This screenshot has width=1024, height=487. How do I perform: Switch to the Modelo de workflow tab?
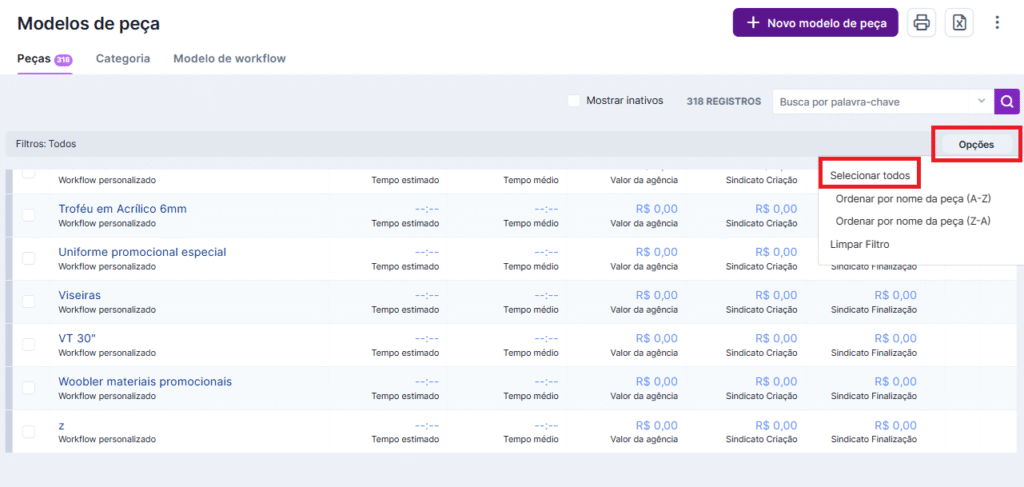[x=229, y=59]
